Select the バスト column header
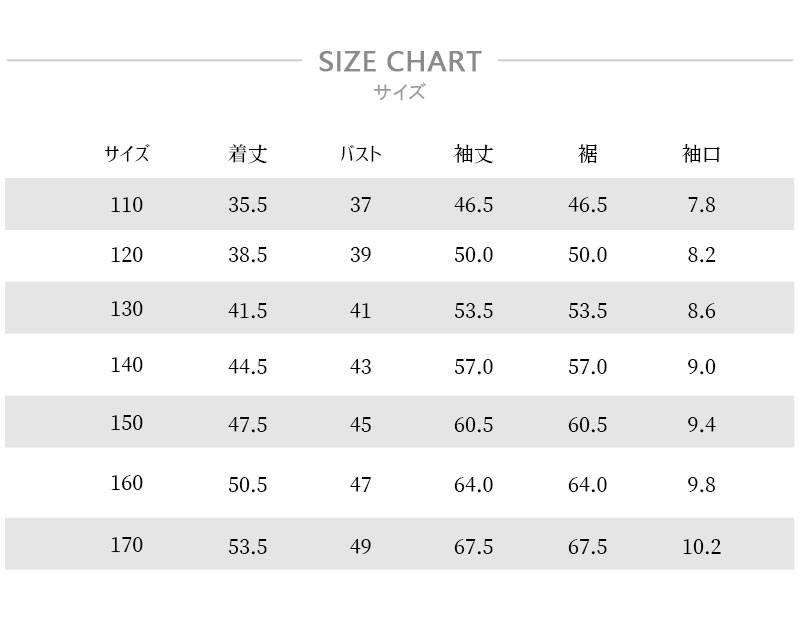 click(361, 154)
